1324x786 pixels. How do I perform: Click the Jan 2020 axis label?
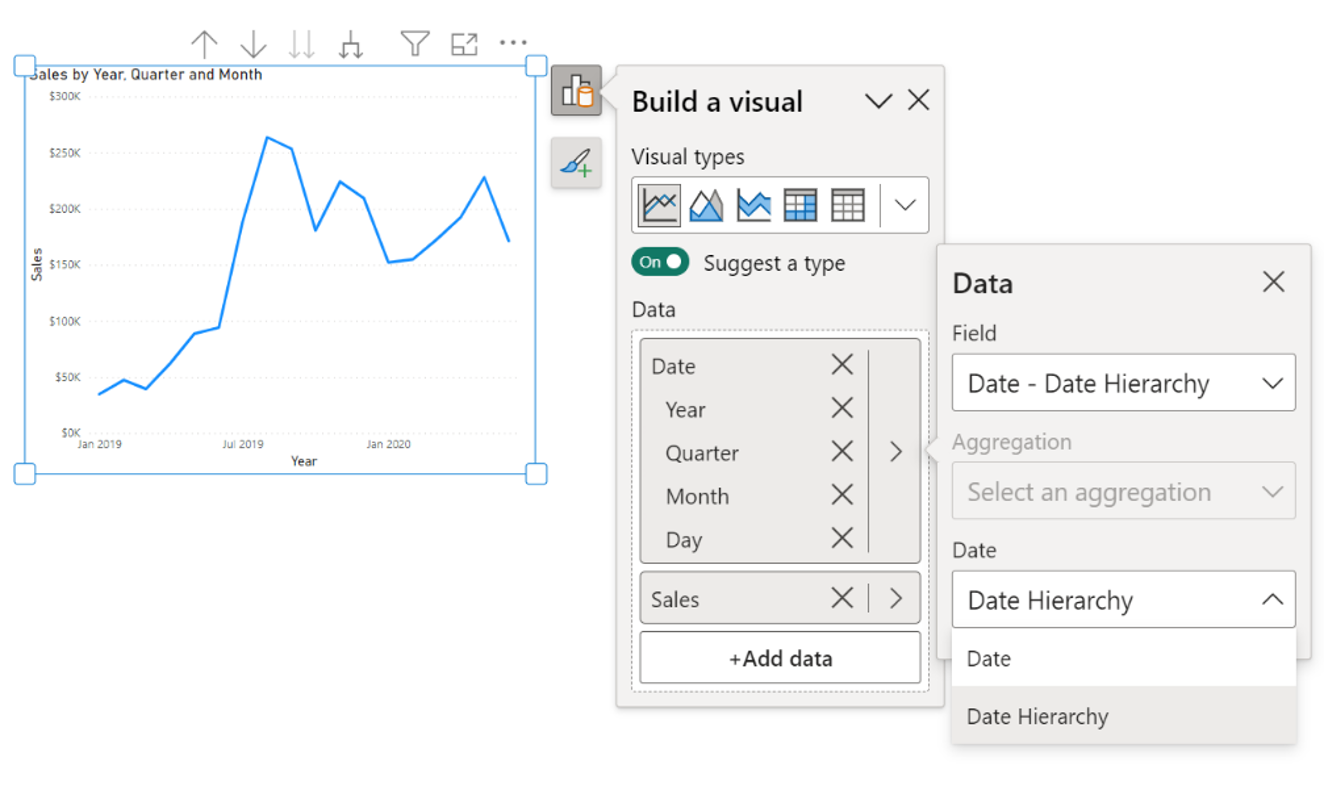388,444
